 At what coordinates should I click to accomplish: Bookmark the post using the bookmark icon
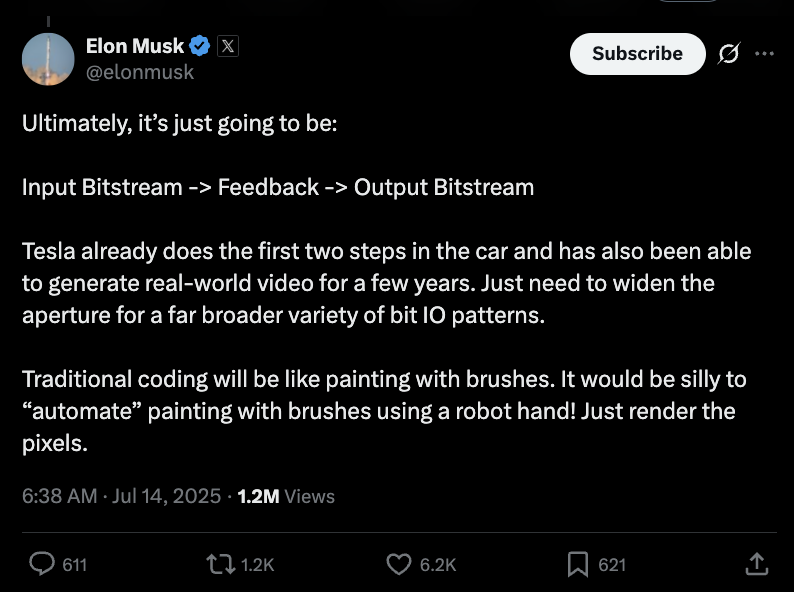(x=578, y=564)
